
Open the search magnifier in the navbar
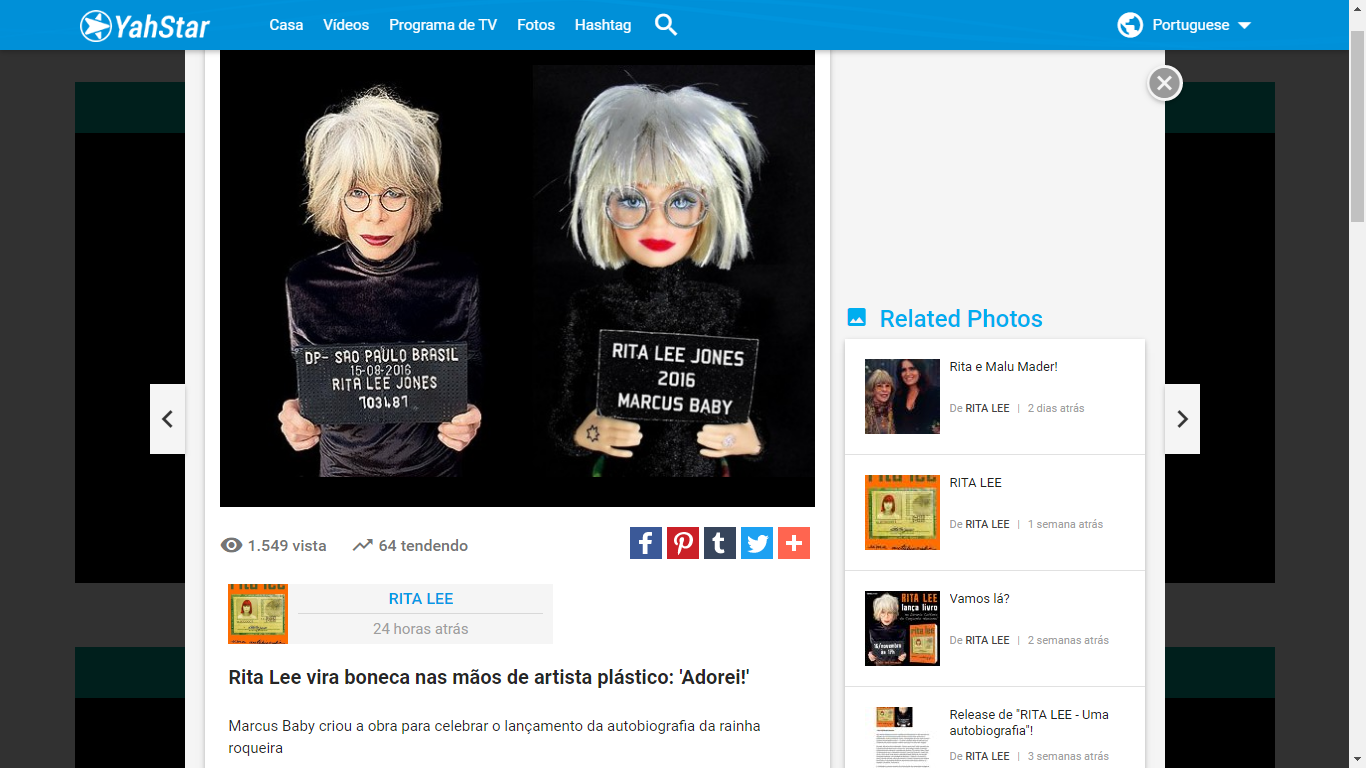pyautogui.click(x=665, y=25)
